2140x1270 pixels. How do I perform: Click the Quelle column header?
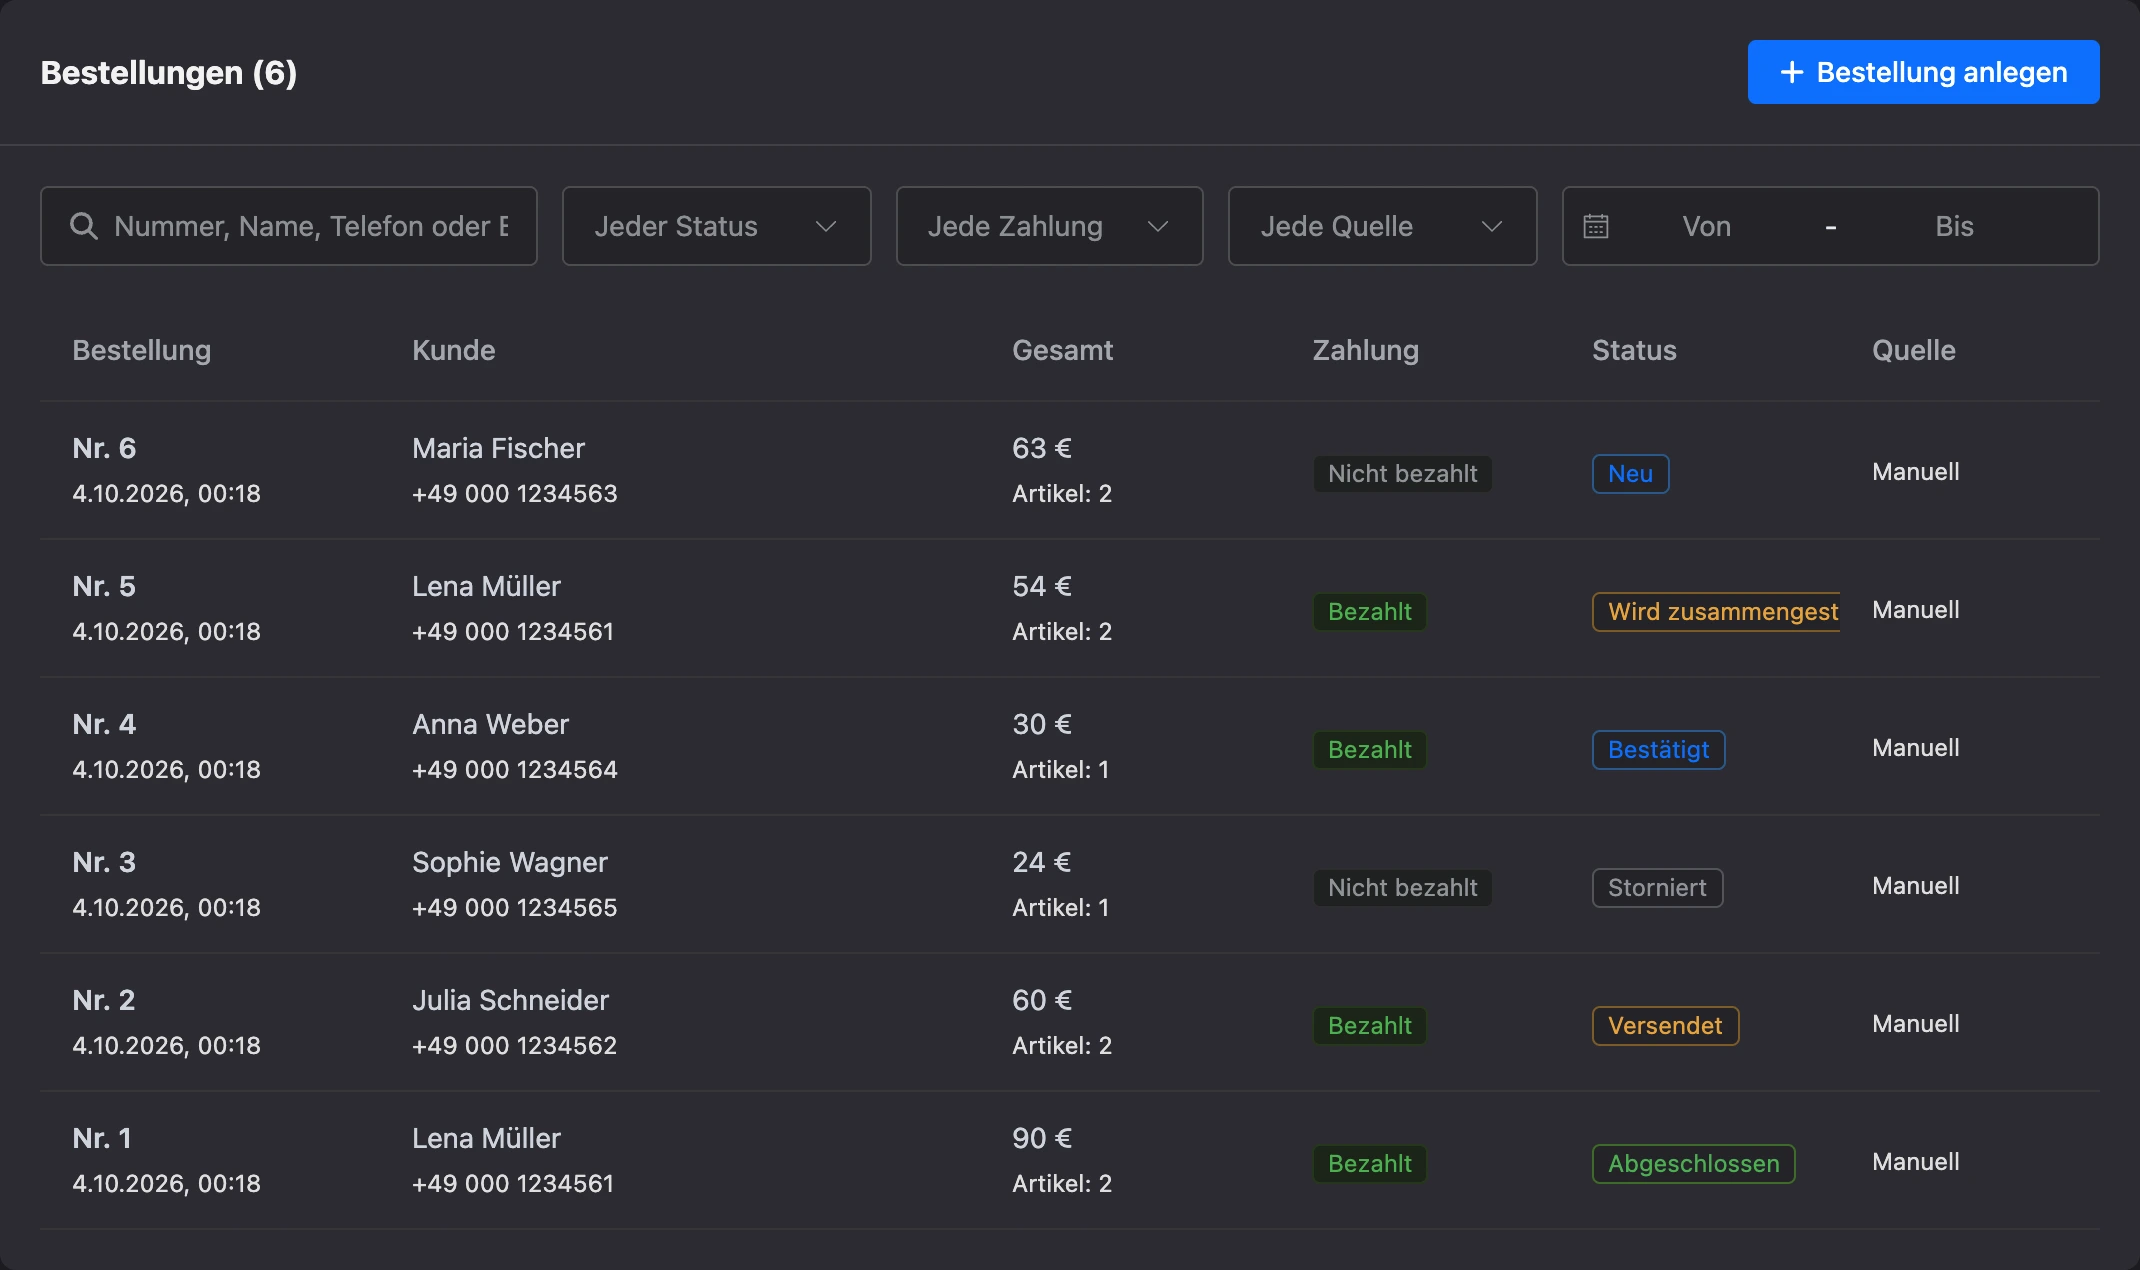click(x=1914, y=350)
